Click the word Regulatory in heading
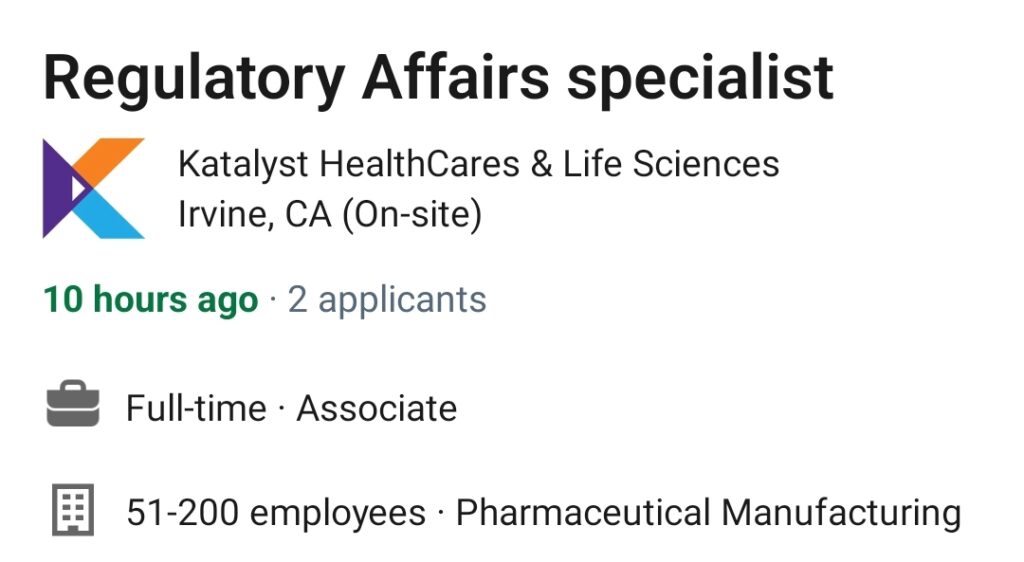The image size is (1024, 562). click(194, 80)
